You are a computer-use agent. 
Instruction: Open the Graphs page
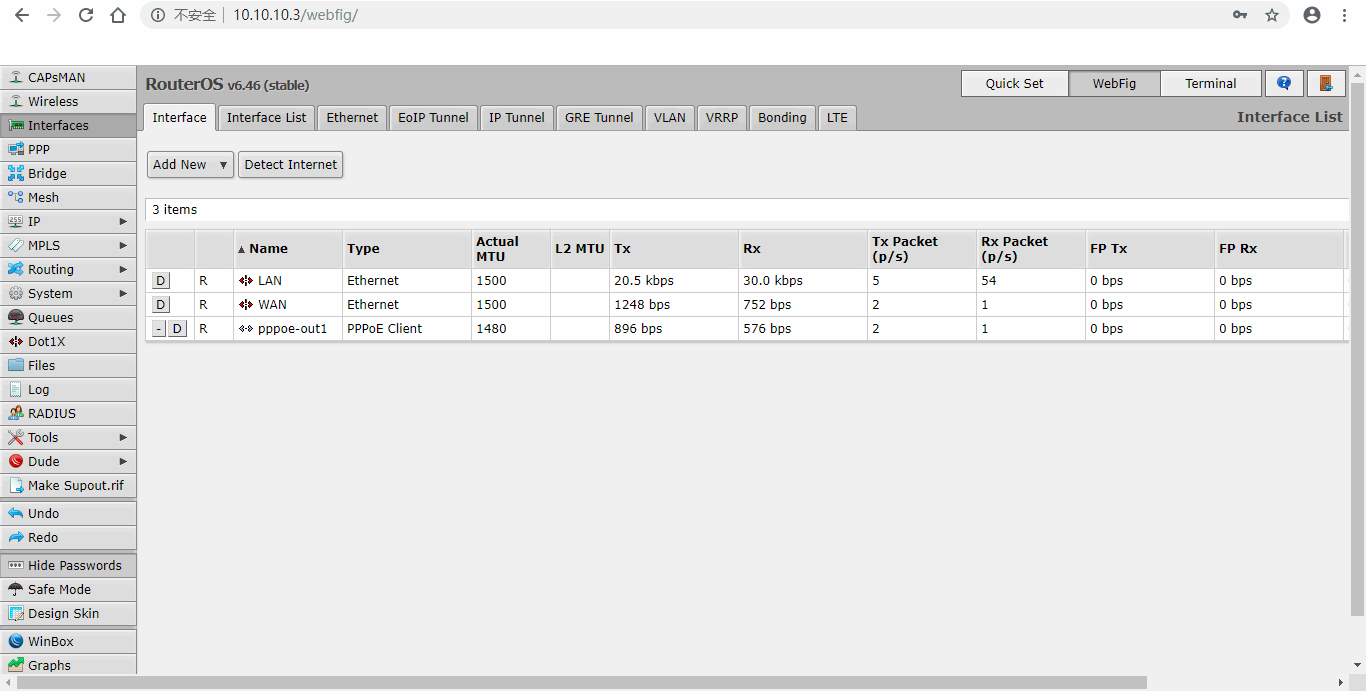tap(68, 665)
